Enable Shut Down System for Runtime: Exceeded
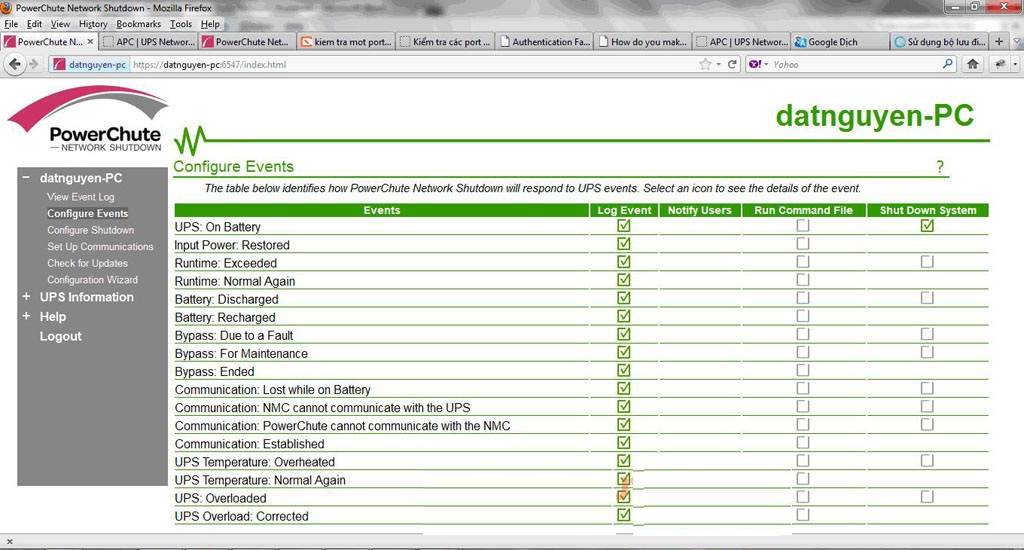Screen dimensions: 1024x550 [x=927, y=261]
